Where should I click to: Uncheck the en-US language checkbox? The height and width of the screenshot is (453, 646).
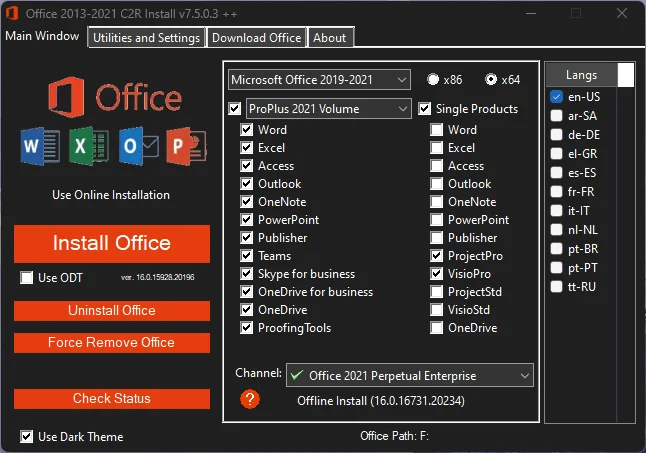557,97
